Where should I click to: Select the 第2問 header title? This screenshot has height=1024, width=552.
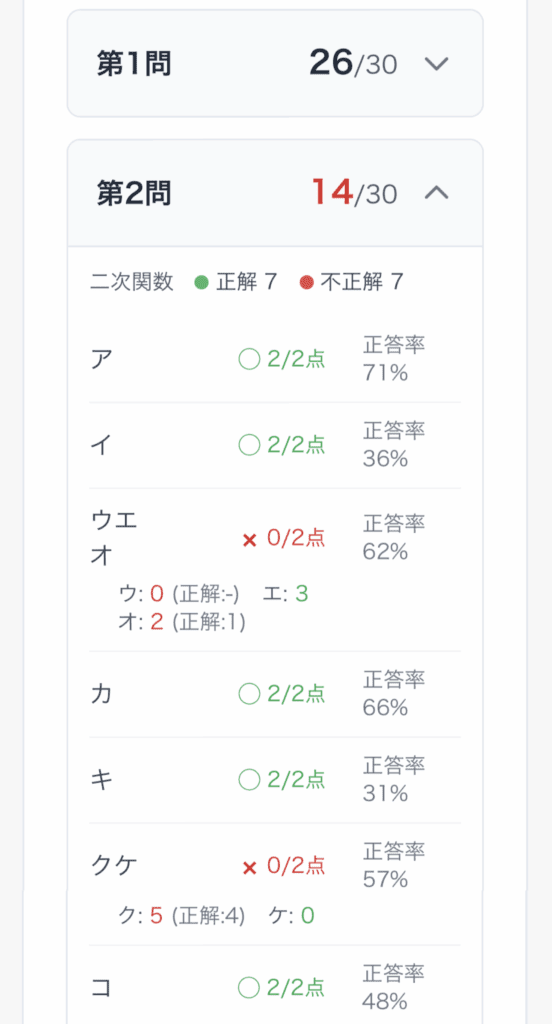pyautogui.click(x=134, y=193)
